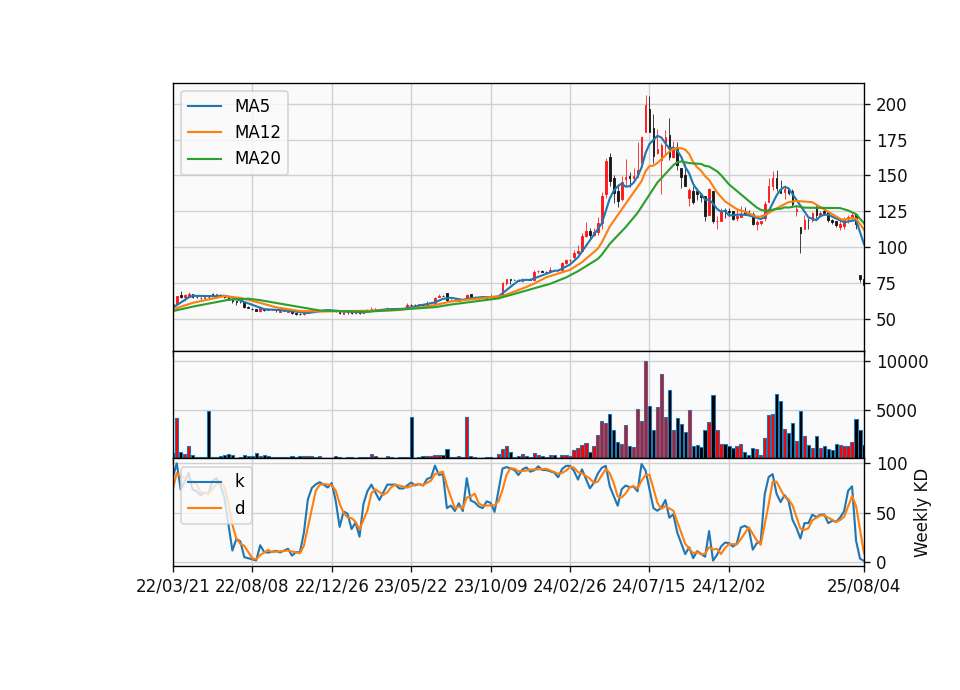Click the 5000 volume axis label

[896, 411]
